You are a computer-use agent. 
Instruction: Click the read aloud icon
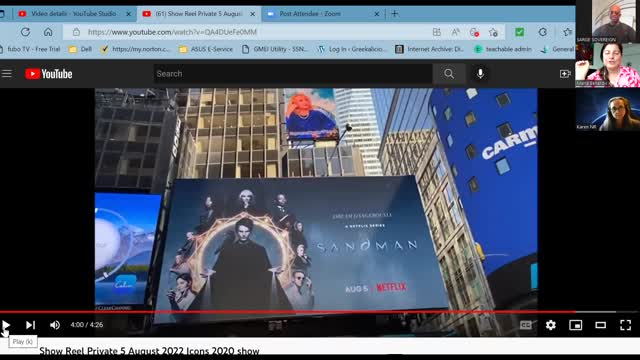pyautogui.click(x=456, y=32)
